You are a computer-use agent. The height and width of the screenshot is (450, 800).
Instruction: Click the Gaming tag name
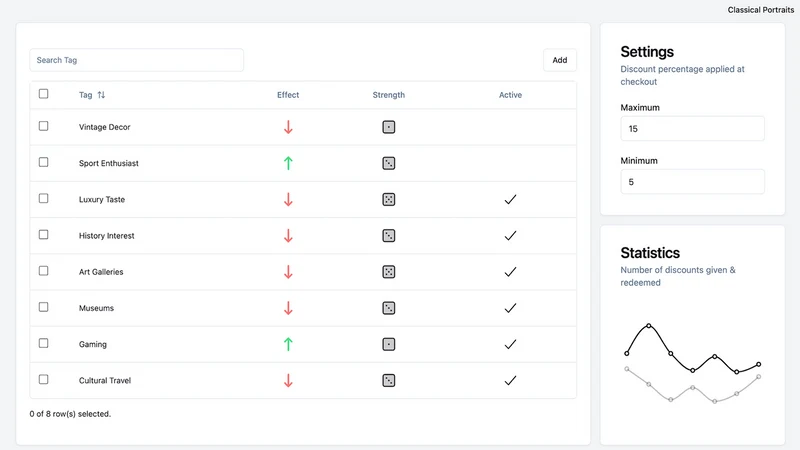point(93,344)
